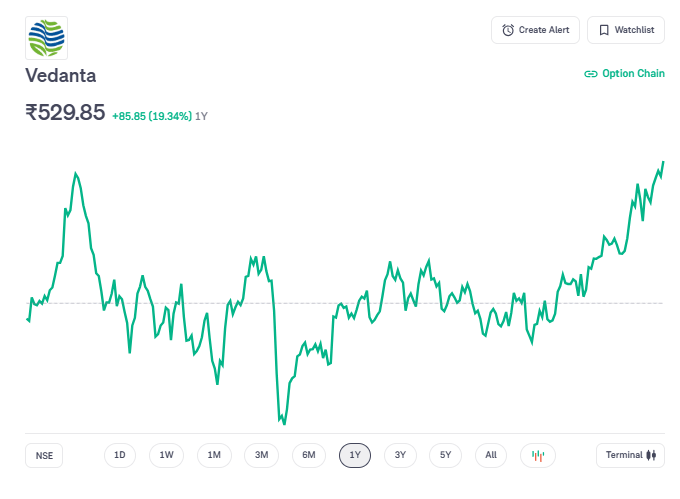The image size is (680, 499).
Task: Switch chart to 3M range
Action: click(x=261, y=455)
